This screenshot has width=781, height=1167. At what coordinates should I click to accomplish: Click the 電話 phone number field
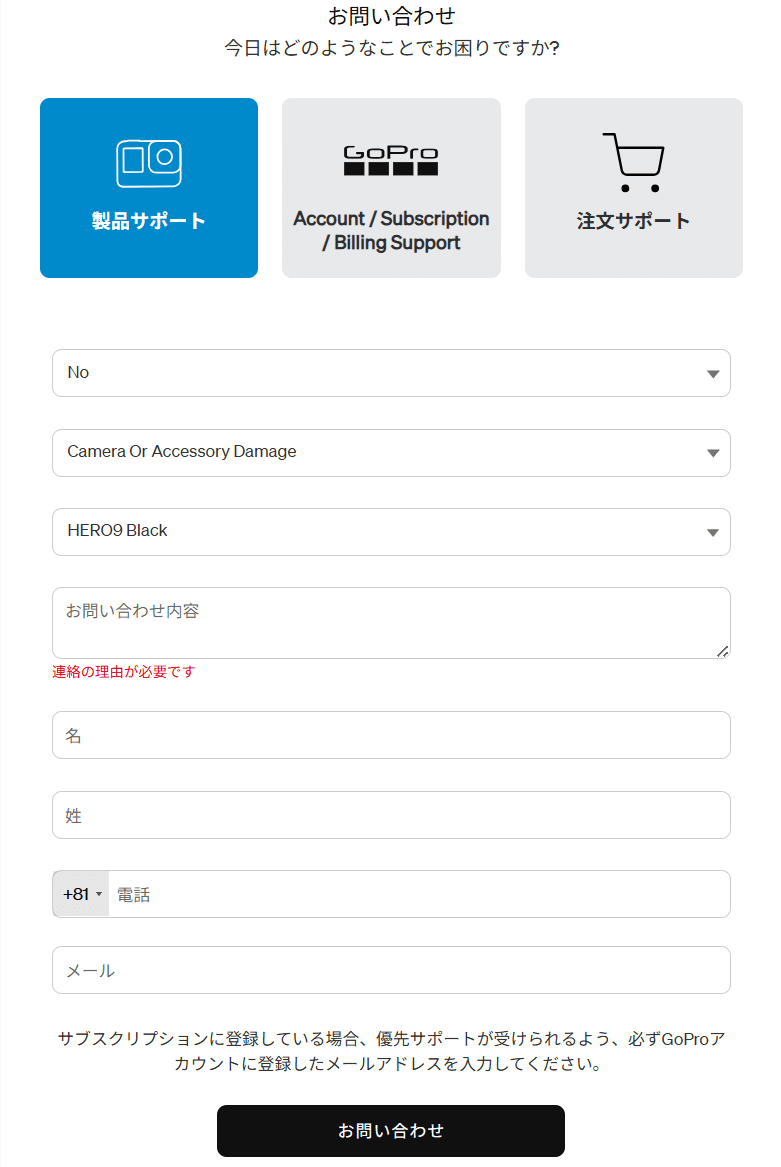click(x=419, y=894)
